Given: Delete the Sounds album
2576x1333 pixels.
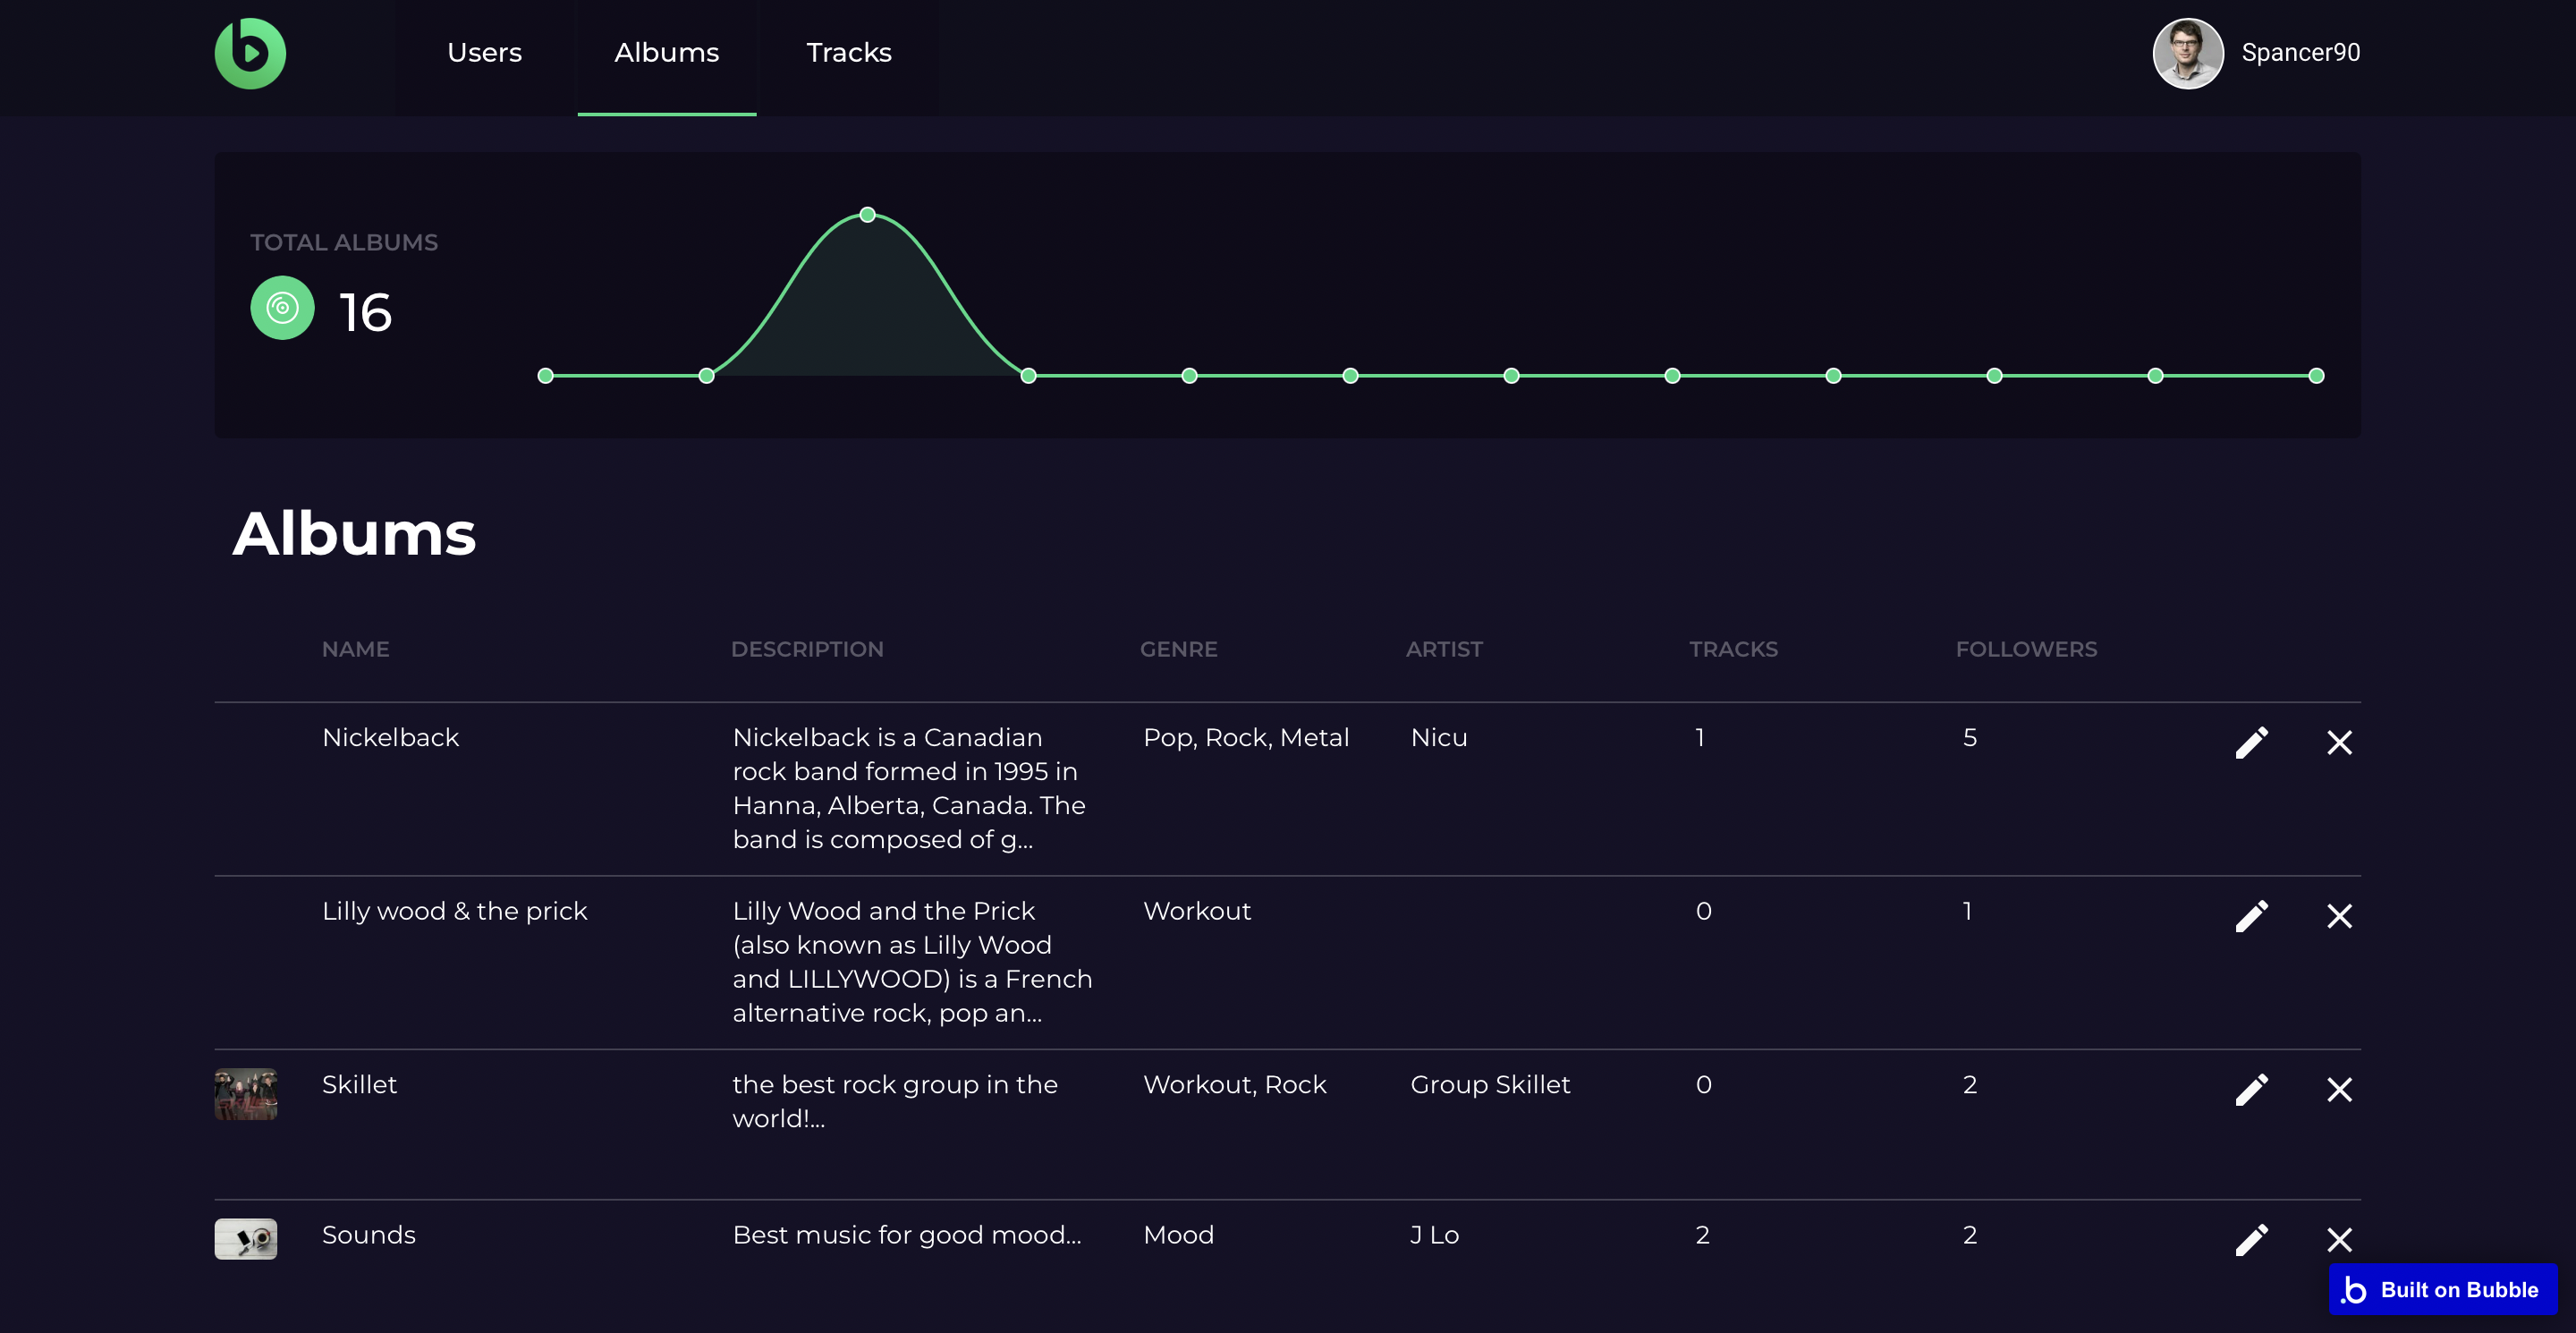Looking at the screenshot, I should (2339, 1239).
